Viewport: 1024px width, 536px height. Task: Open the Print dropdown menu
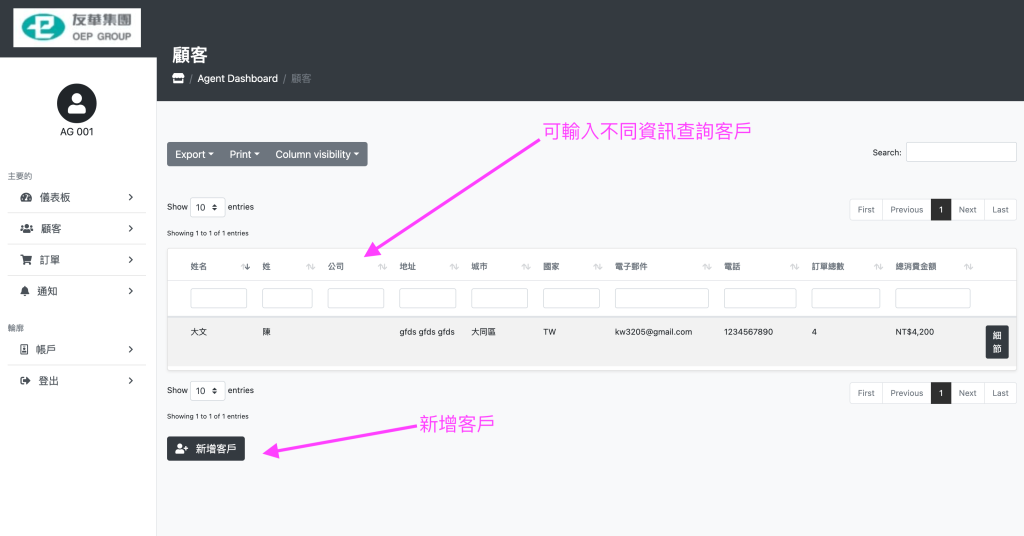244,154
